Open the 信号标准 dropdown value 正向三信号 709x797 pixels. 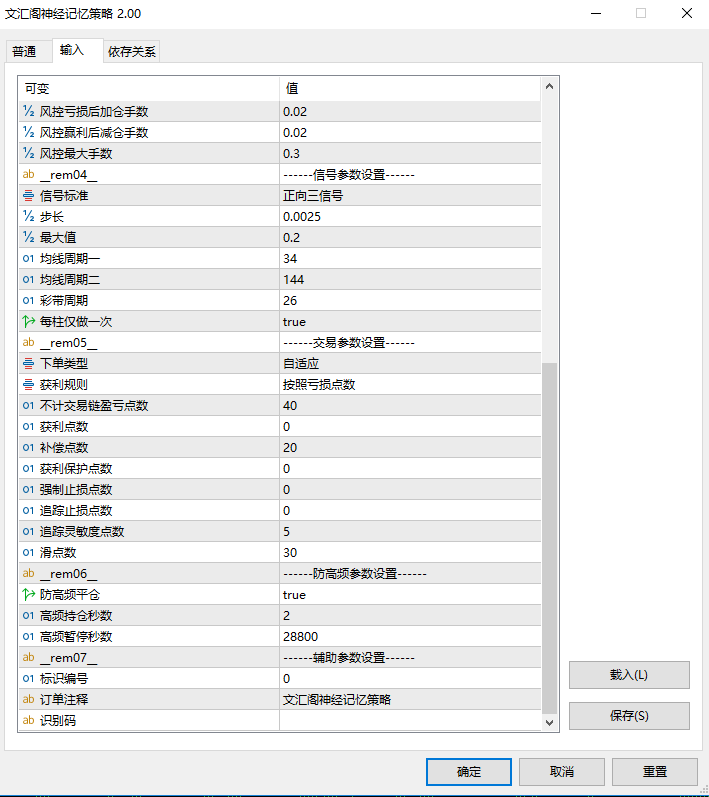point(409,196)
